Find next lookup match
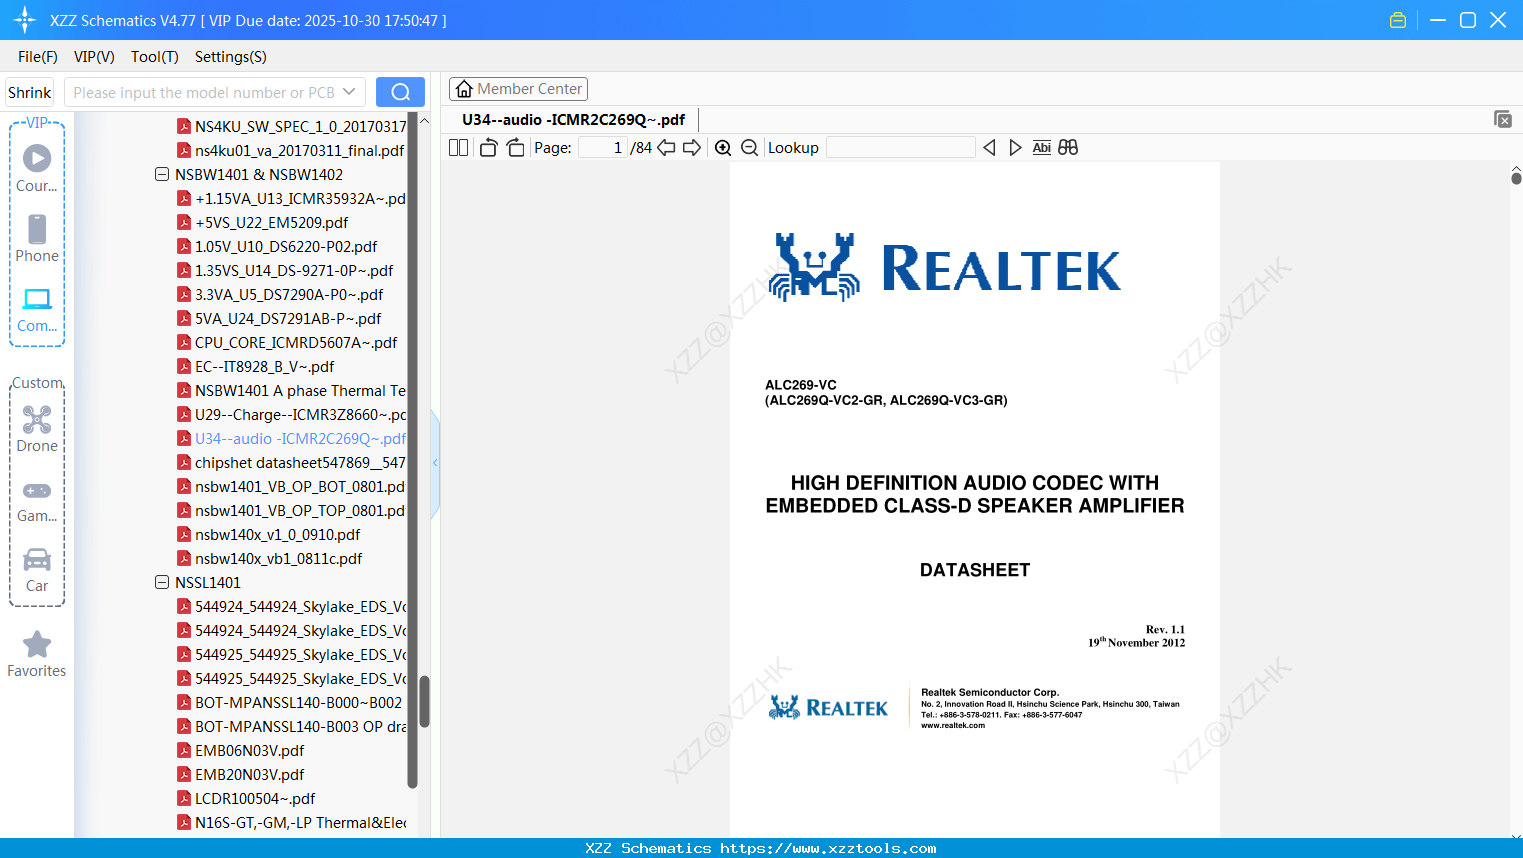 [x=1015, y=148]
